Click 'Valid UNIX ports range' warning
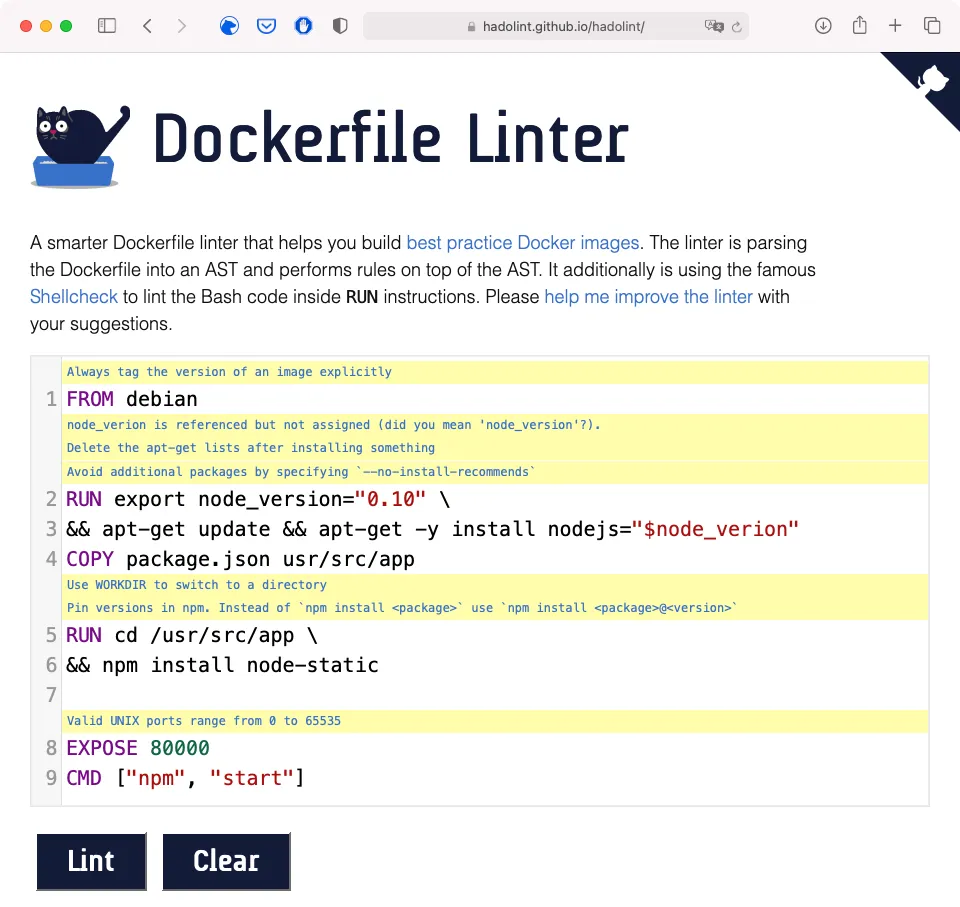The image size is (960, 907). click(x=495, y=721)
